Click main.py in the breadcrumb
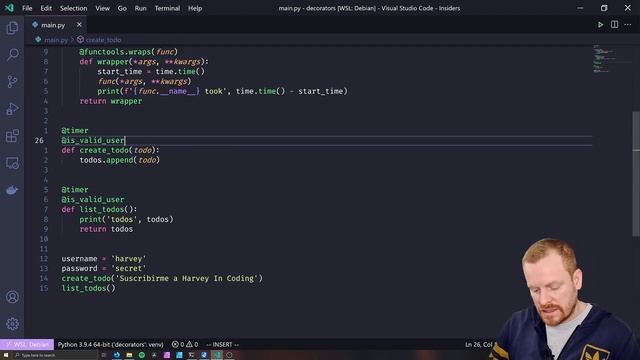The width and height of the screenshot is (640, 360). point(56,40)
